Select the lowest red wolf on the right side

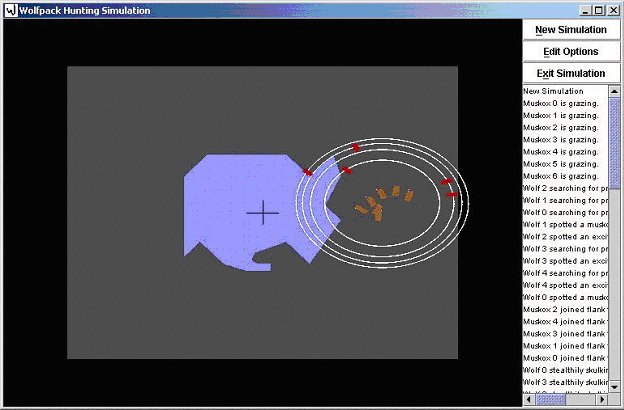pyautogui.click(x=453, y=193)
